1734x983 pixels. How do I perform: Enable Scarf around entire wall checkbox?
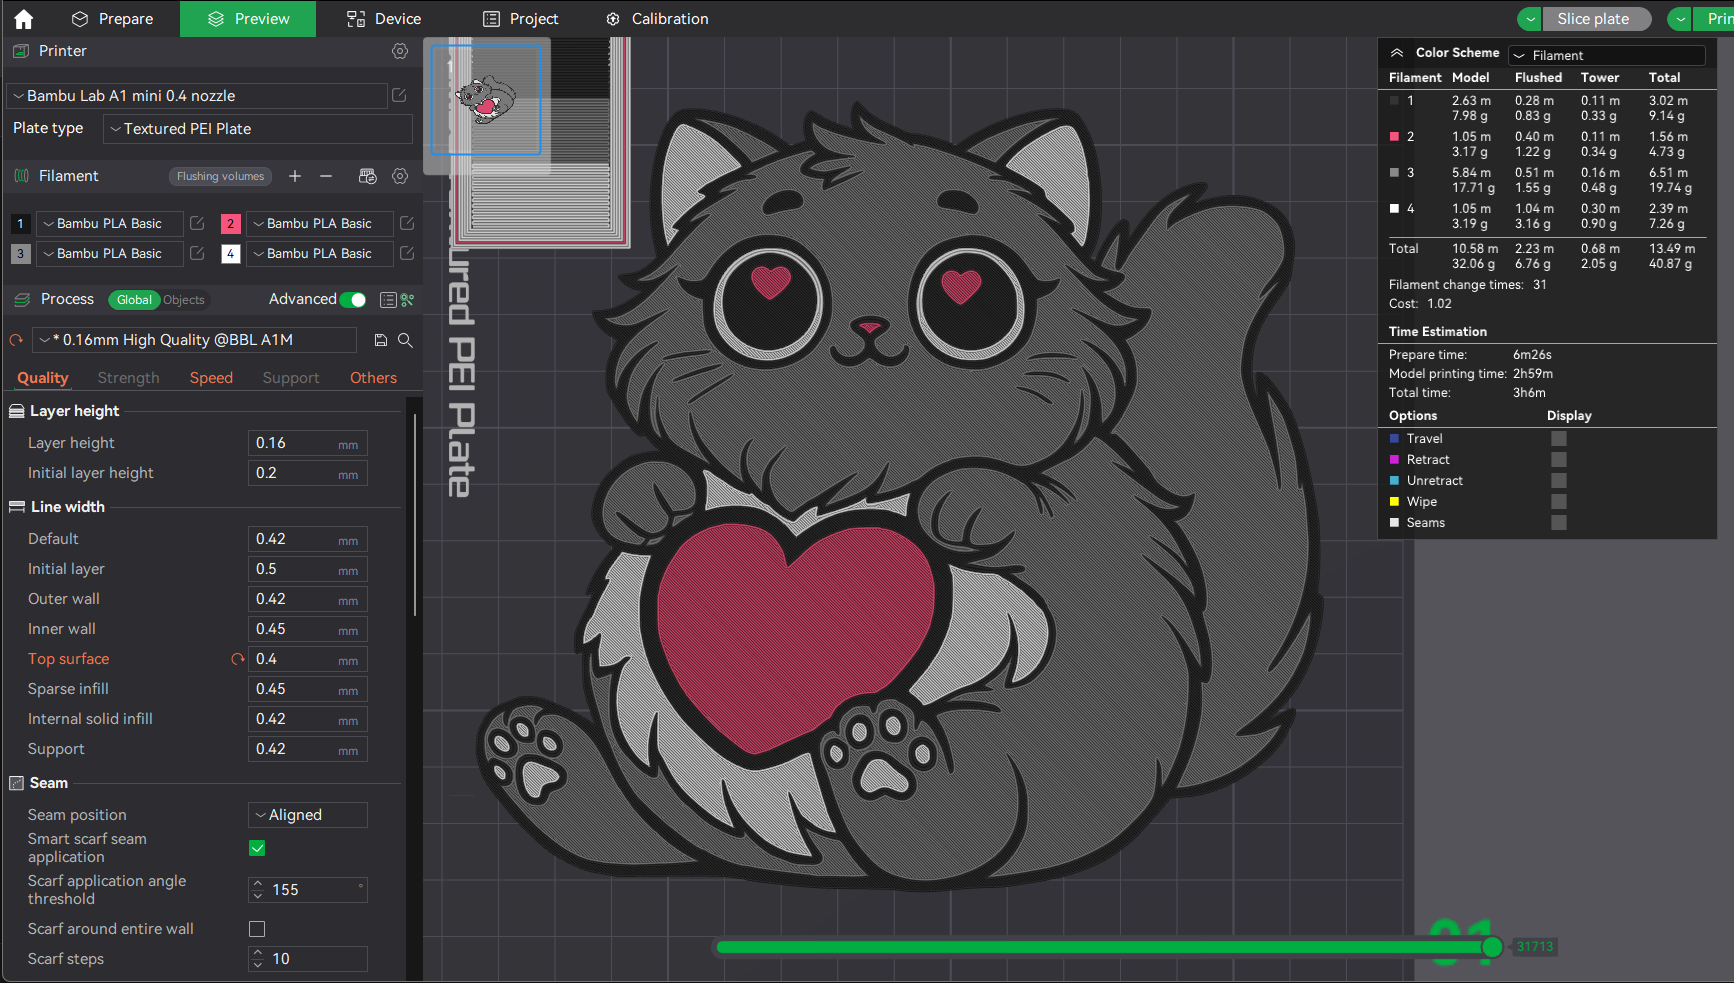257,929
